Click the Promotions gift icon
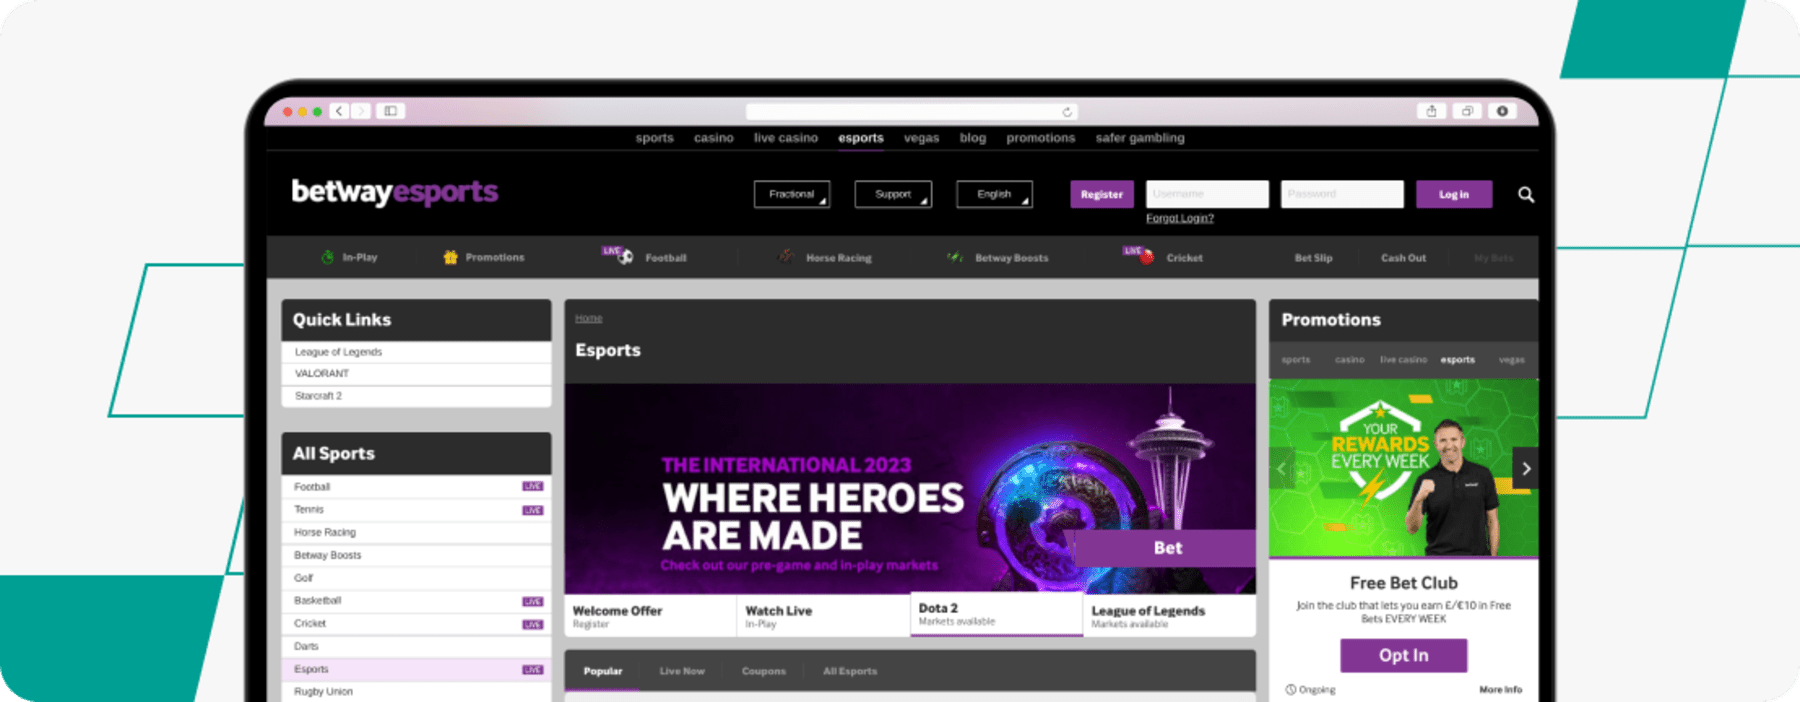1800x702 pixels. click(450, 257)
